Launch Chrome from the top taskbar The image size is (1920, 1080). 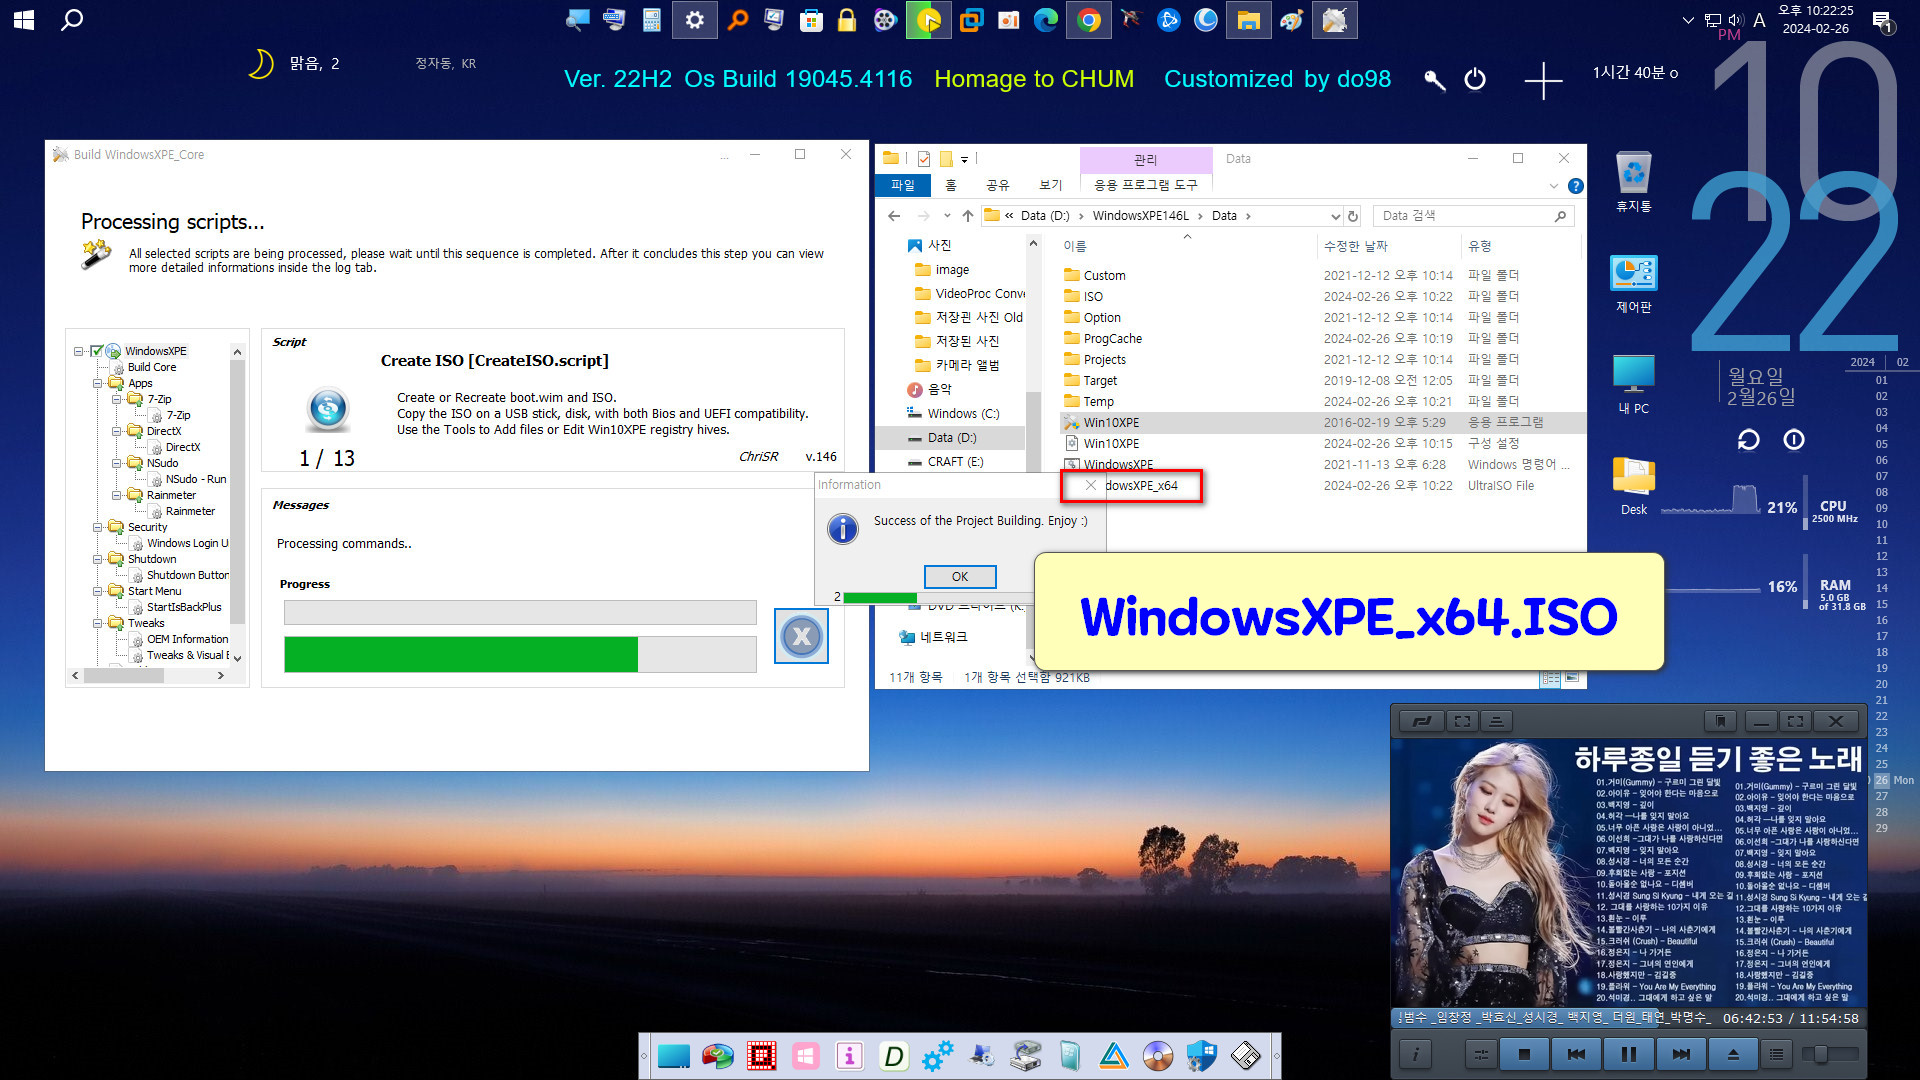(1088, 20)
